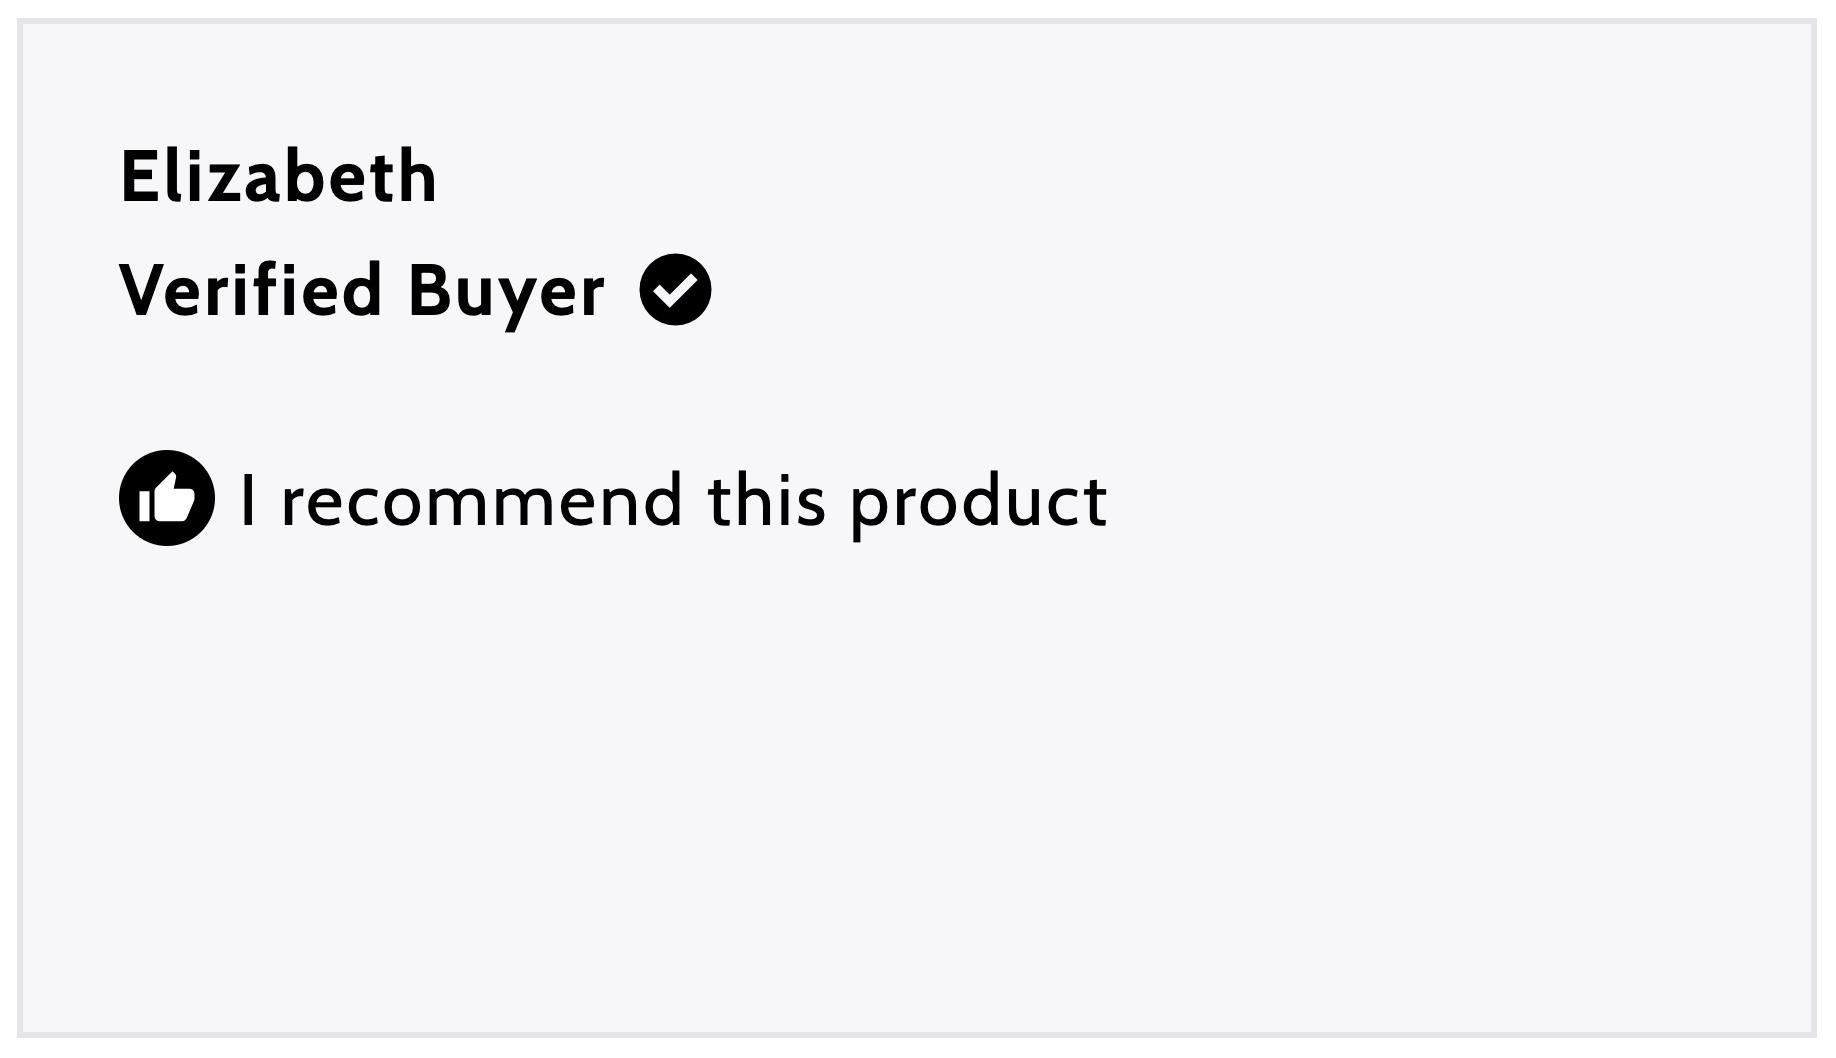Click the white checkmark inside the black circle

click(677, 290)
